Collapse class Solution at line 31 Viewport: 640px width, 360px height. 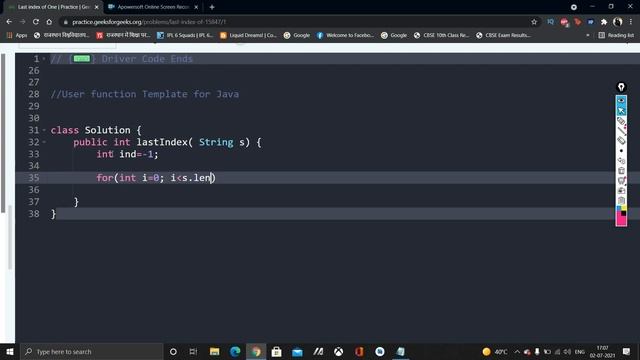click(44, 130)
